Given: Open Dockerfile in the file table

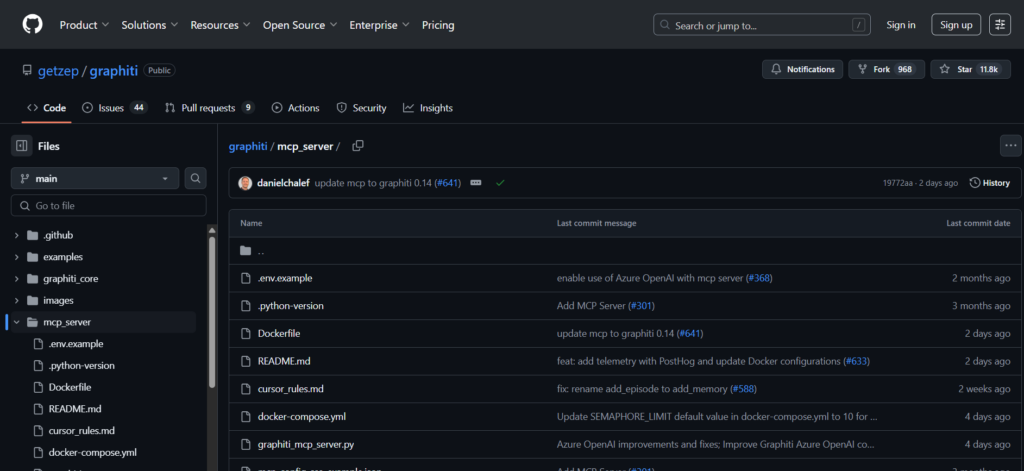Looking at the screenshot, I should coord(279,333).
